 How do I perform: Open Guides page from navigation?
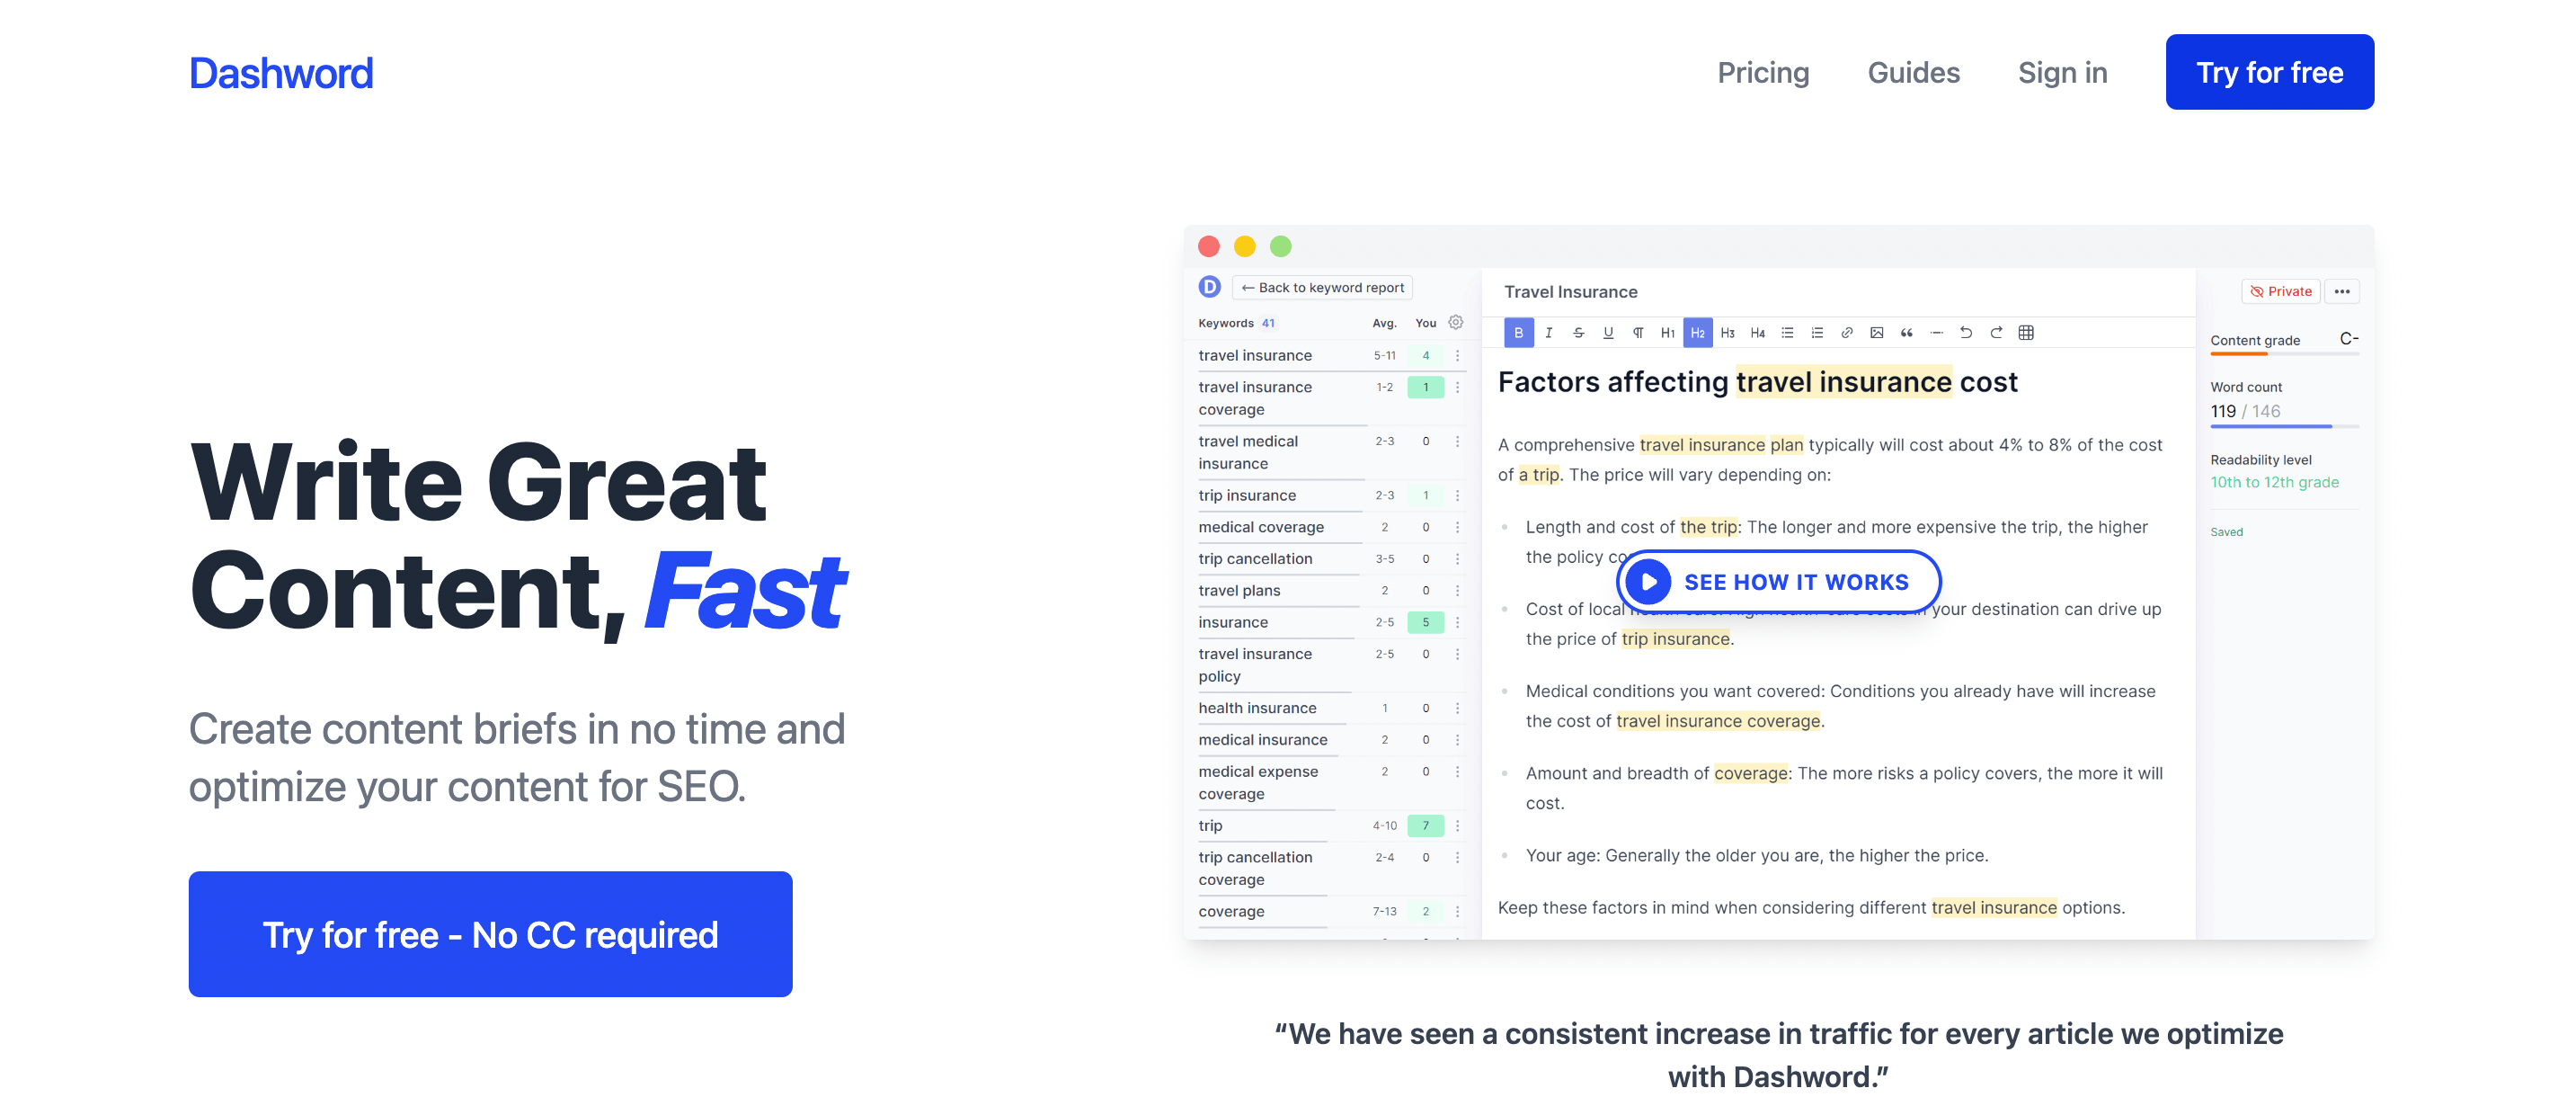[1913, 71]
